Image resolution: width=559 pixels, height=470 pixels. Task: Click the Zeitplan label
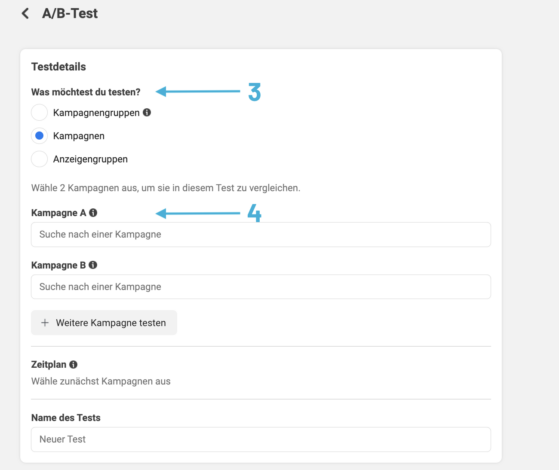pos(49,364)
